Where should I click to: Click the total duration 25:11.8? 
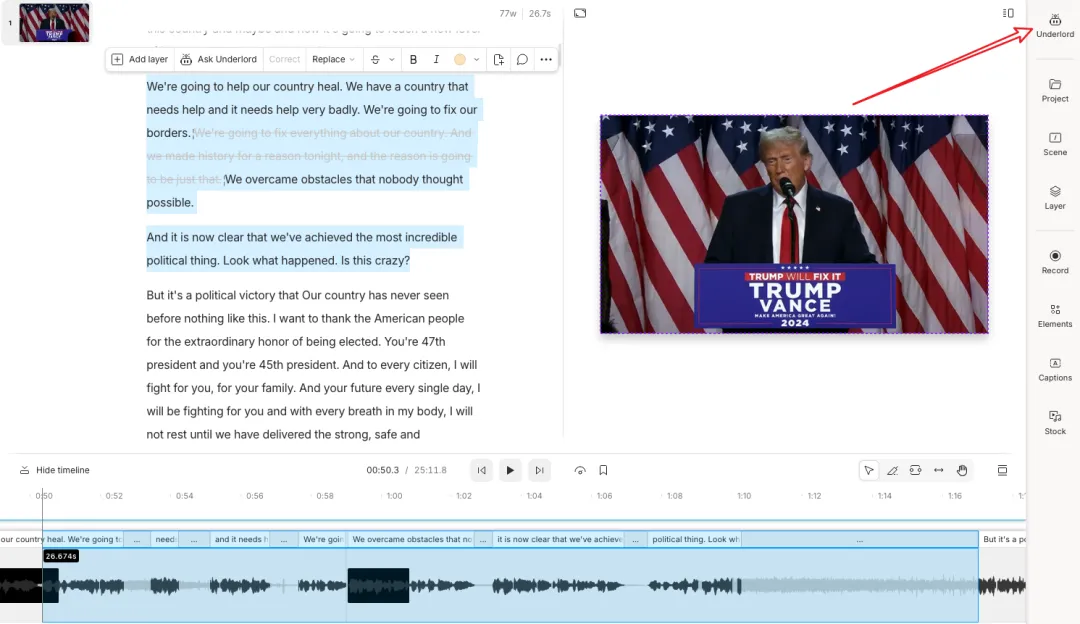click(430, 470)
